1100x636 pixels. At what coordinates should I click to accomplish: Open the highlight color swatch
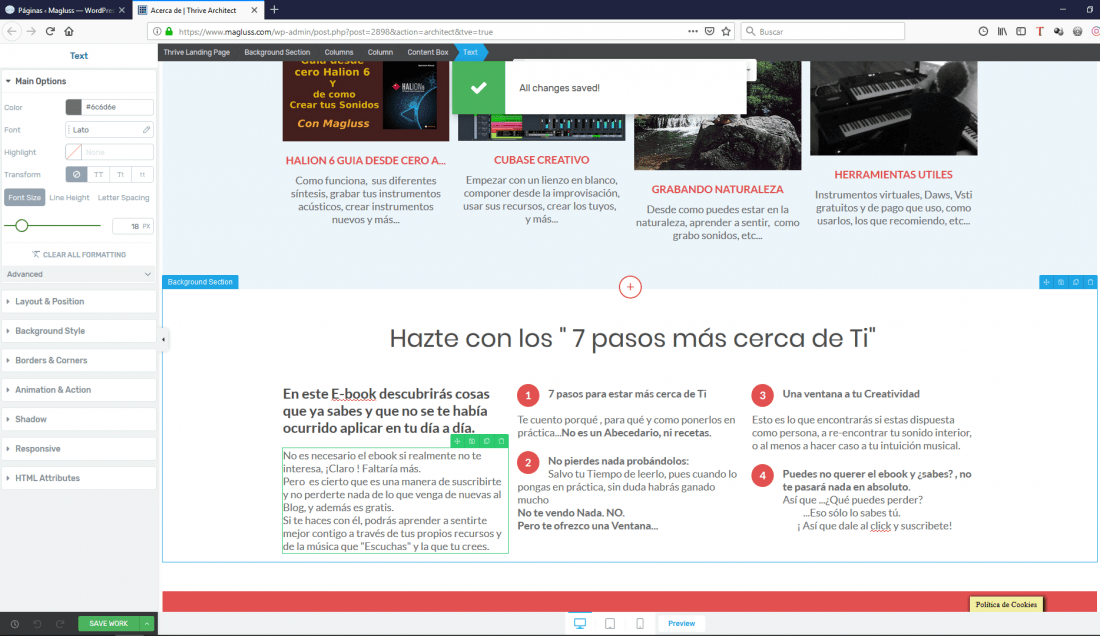coord(74,152)
